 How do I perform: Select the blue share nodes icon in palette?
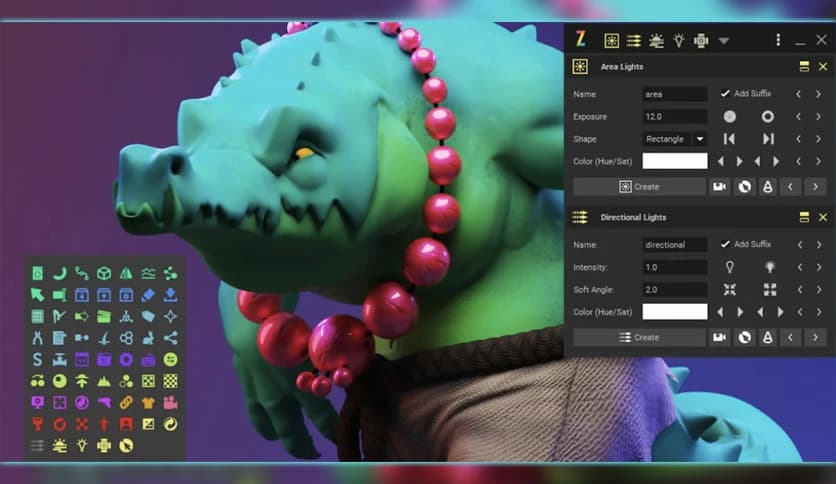tap(171, 338)
